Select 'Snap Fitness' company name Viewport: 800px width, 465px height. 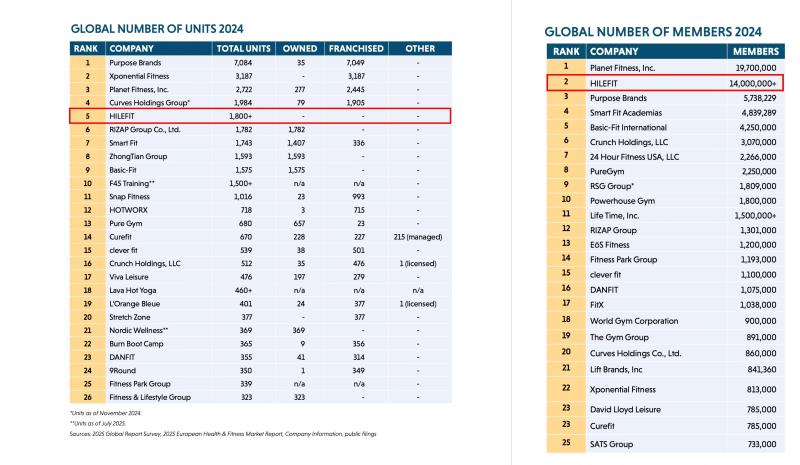click(130, 197)
